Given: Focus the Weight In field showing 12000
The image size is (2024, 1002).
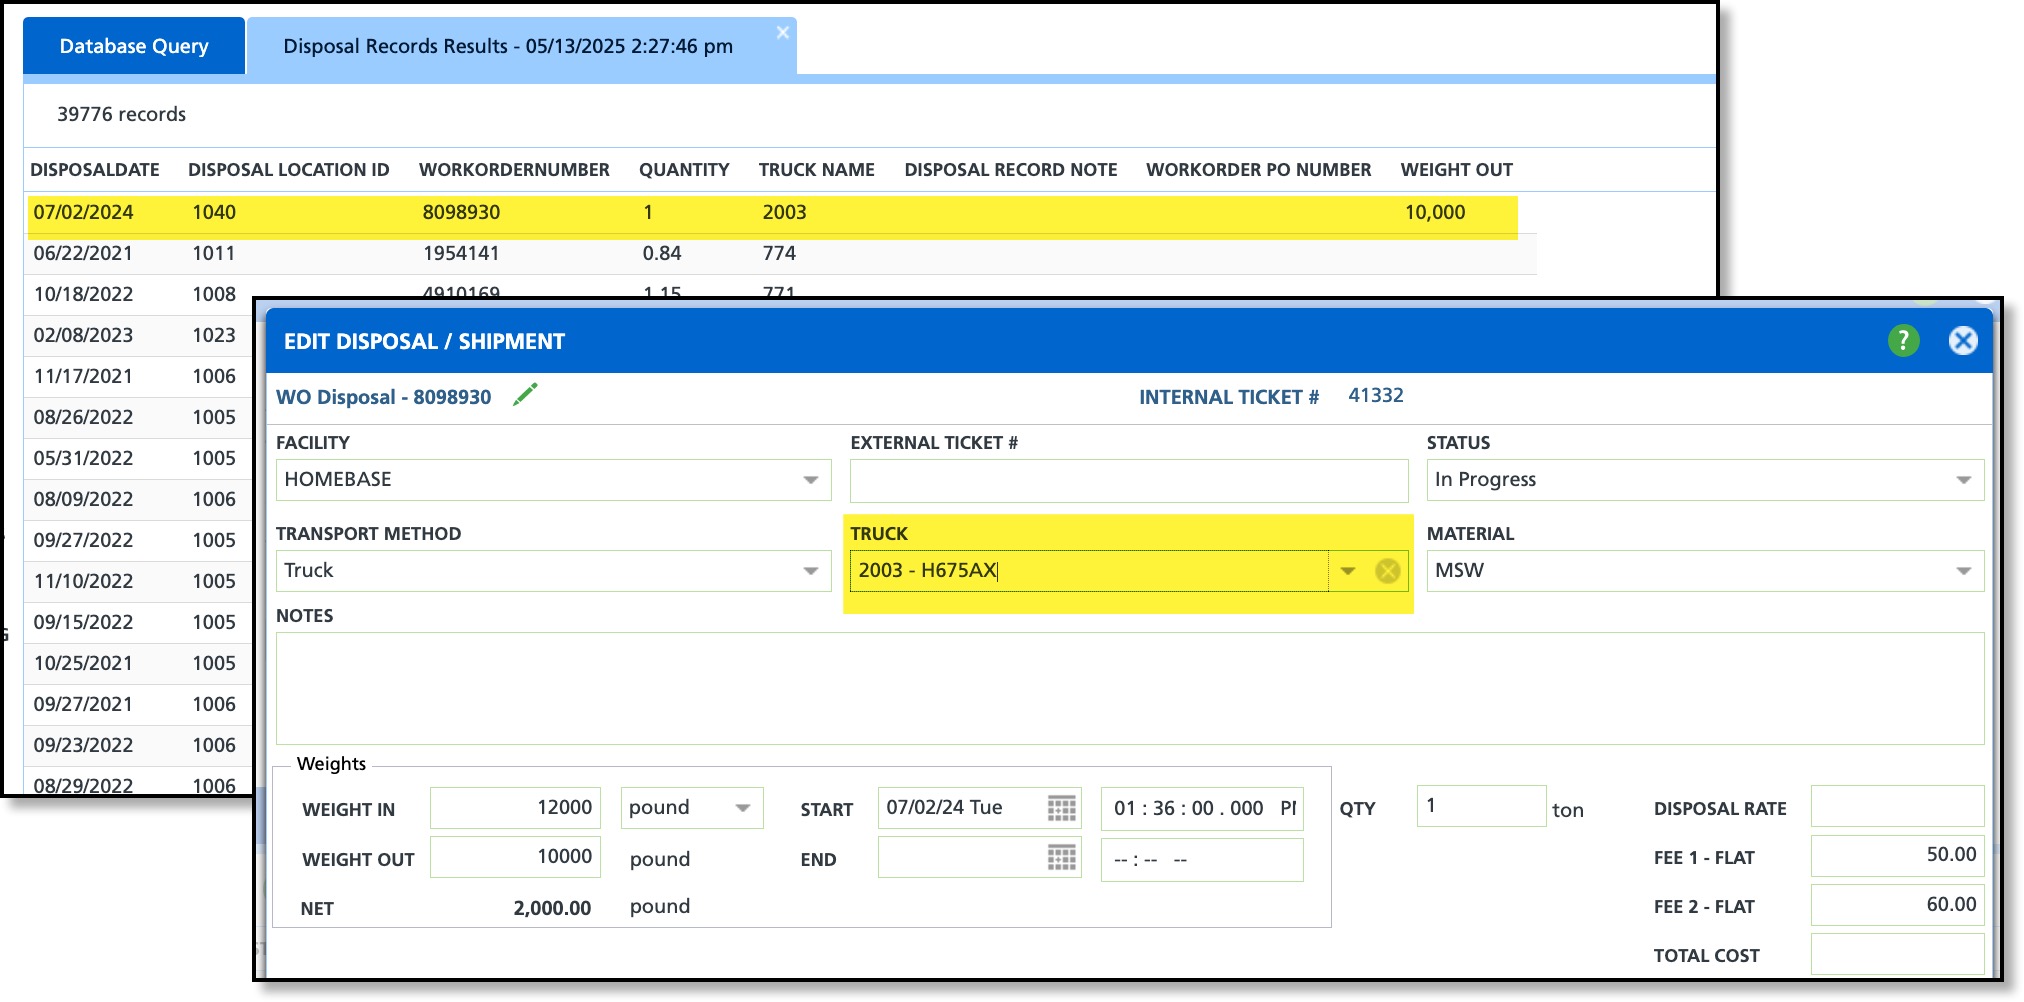Looking at the screenshot, I should tap(515, 808).
